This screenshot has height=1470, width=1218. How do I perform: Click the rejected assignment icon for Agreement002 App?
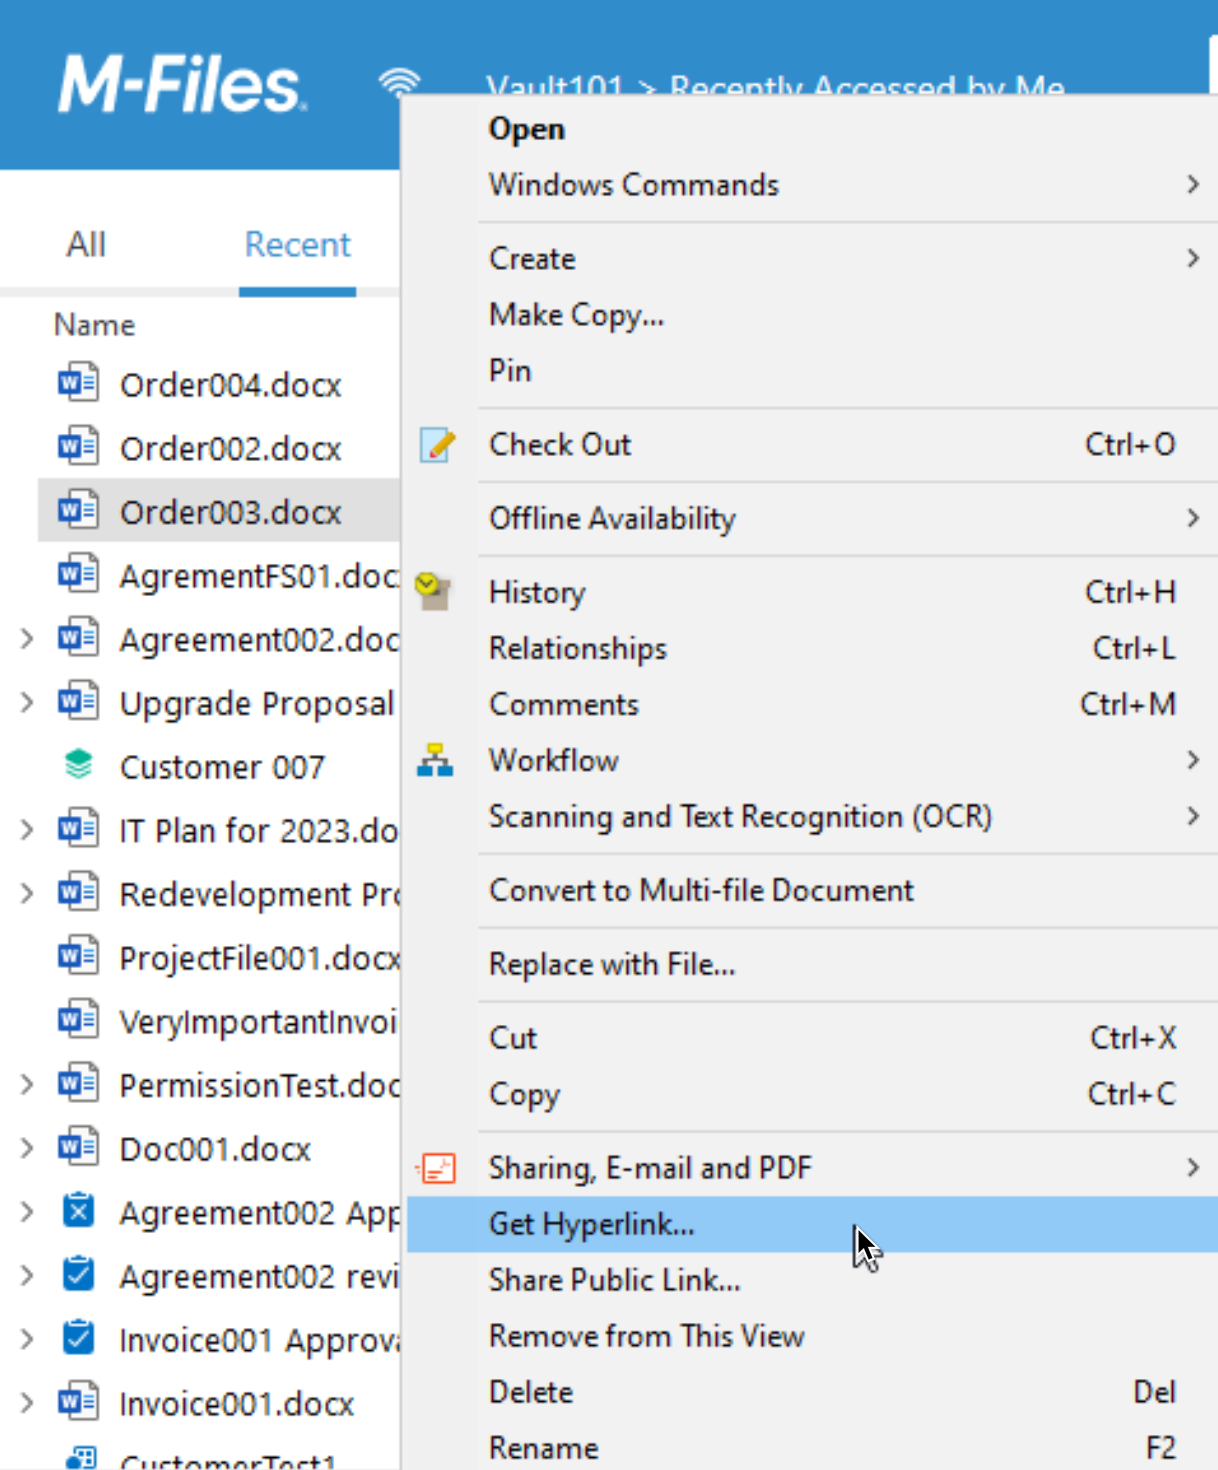78,1211
